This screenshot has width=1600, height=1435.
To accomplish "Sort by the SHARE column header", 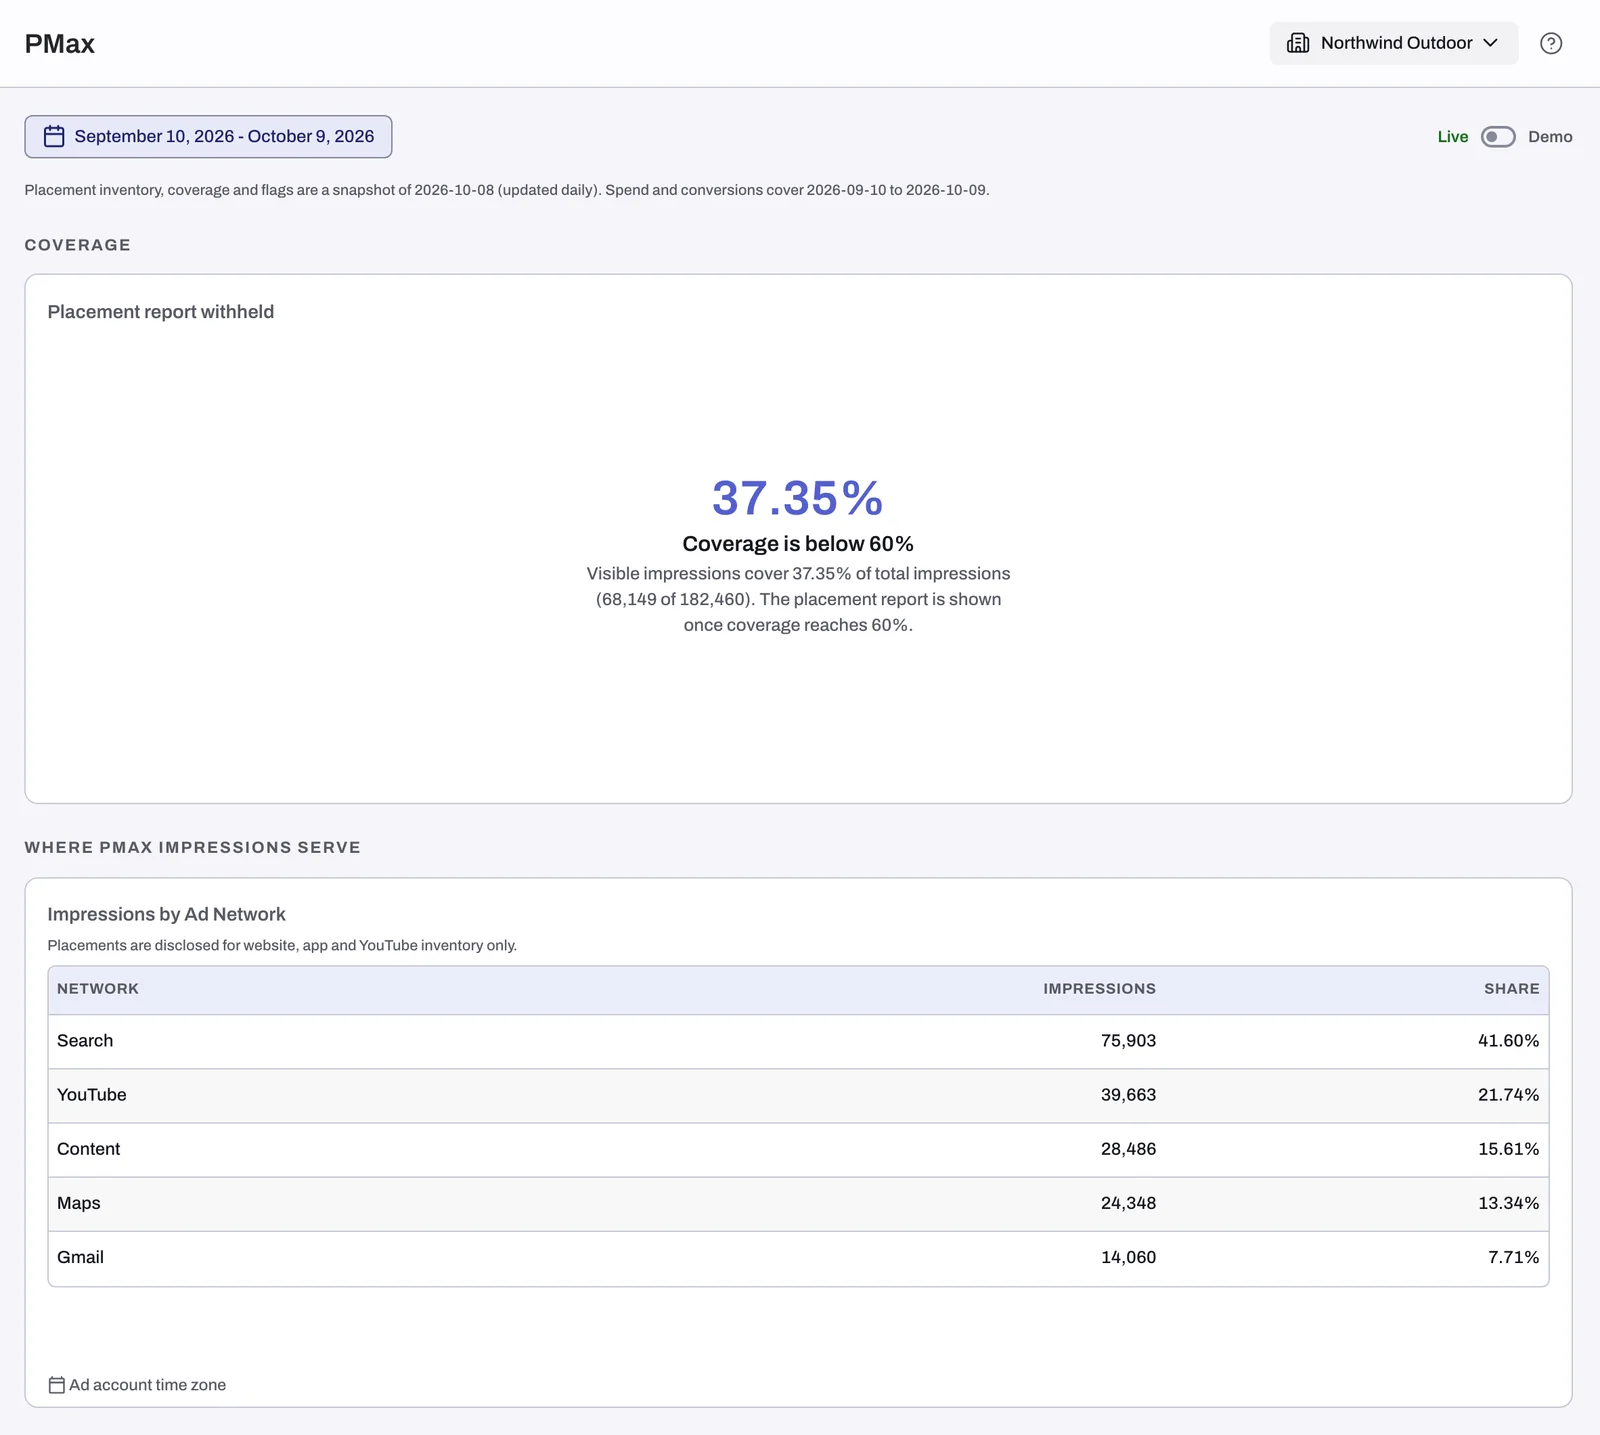I will click(x=1511, y=989).
